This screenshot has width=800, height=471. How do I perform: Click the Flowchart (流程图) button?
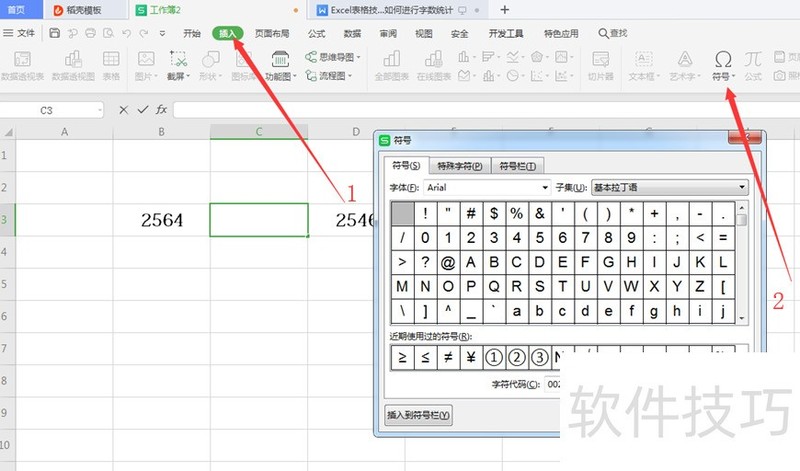point(329,76)
